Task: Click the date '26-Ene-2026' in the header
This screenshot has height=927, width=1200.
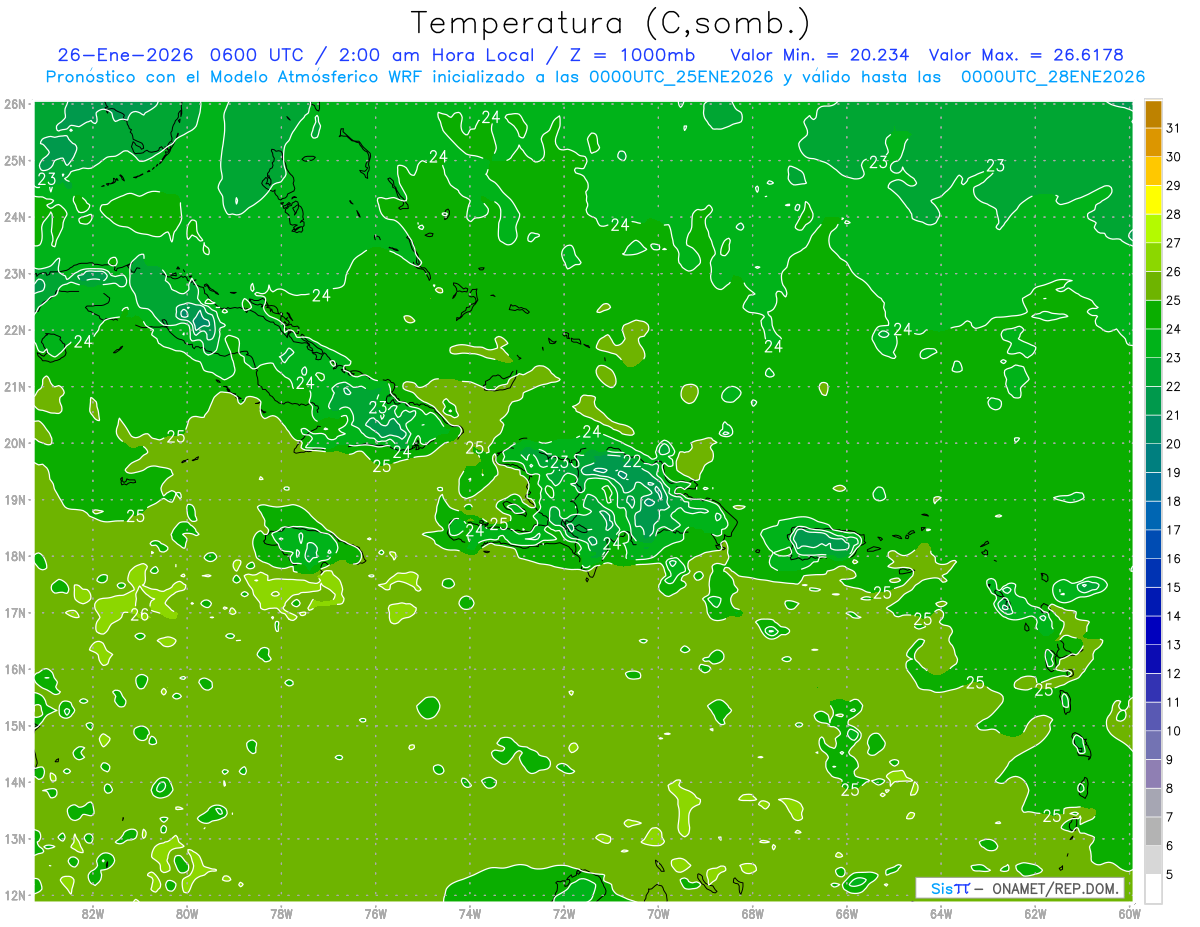Action: (126, 54)
